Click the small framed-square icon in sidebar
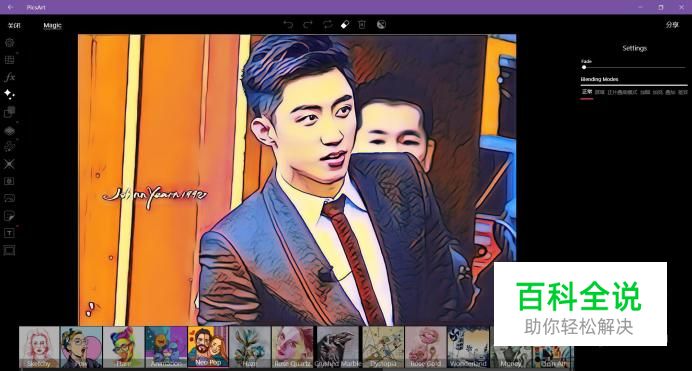 click(x=9, y=181)
